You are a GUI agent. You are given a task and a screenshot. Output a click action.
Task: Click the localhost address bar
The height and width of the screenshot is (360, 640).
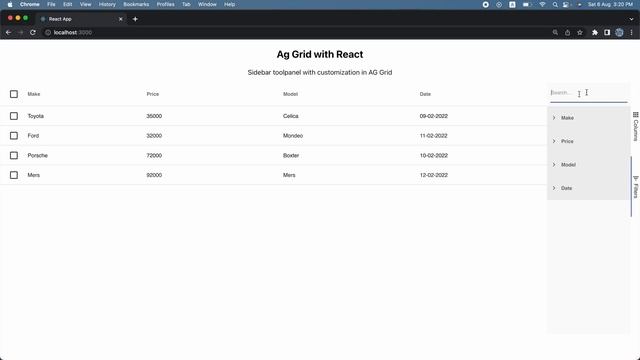298,32
